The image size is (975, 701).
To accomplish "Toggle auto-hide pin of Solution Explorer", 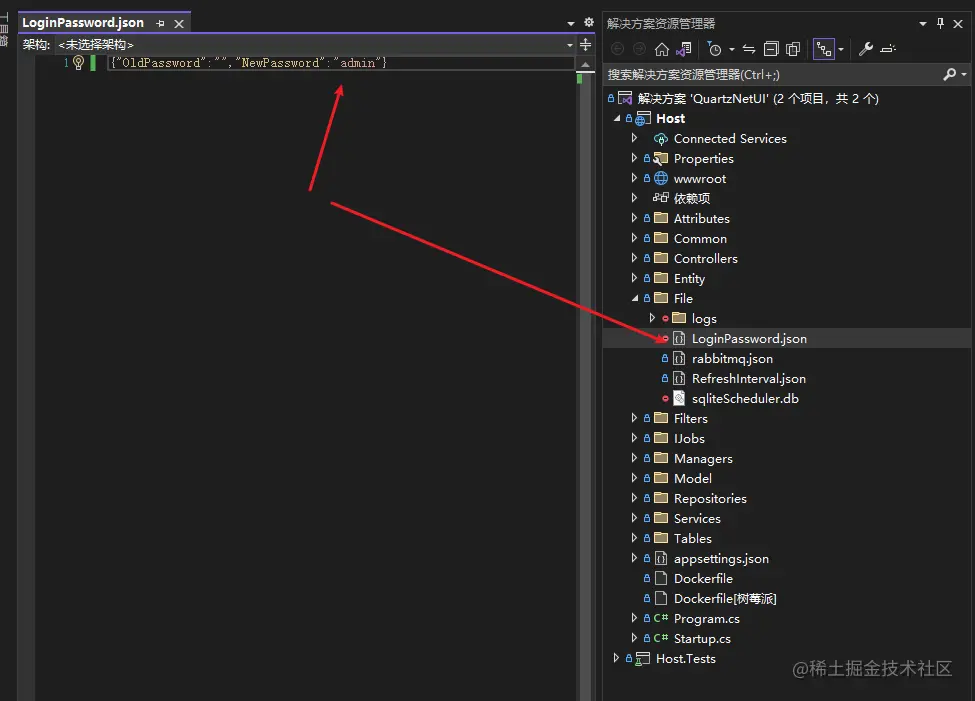I will (x=940, y=24).
